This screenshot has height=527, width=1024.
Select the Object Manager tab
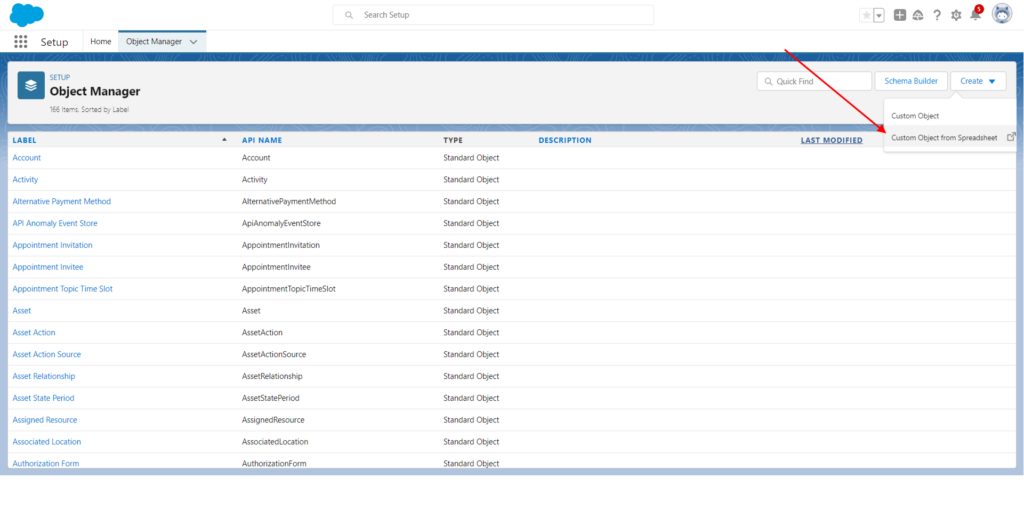coord(154,41)
